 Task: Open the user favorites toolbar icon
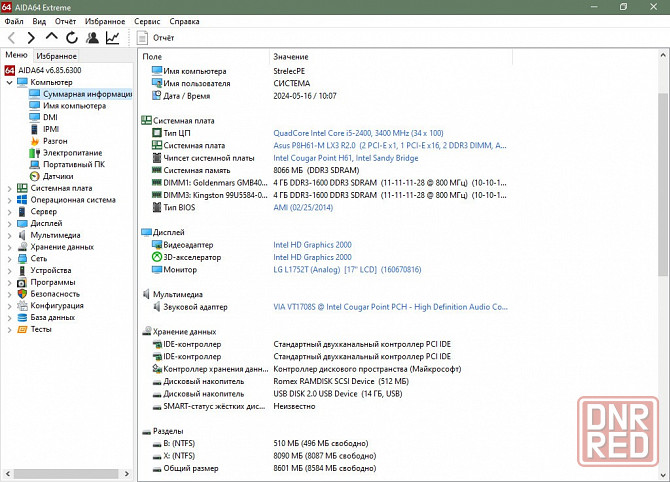tap(92, 38)
